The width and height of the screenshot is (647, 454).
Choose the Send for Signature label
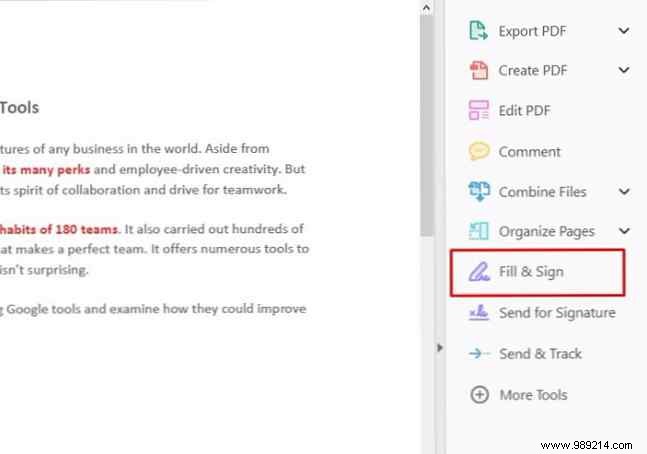tap(557, 313)
